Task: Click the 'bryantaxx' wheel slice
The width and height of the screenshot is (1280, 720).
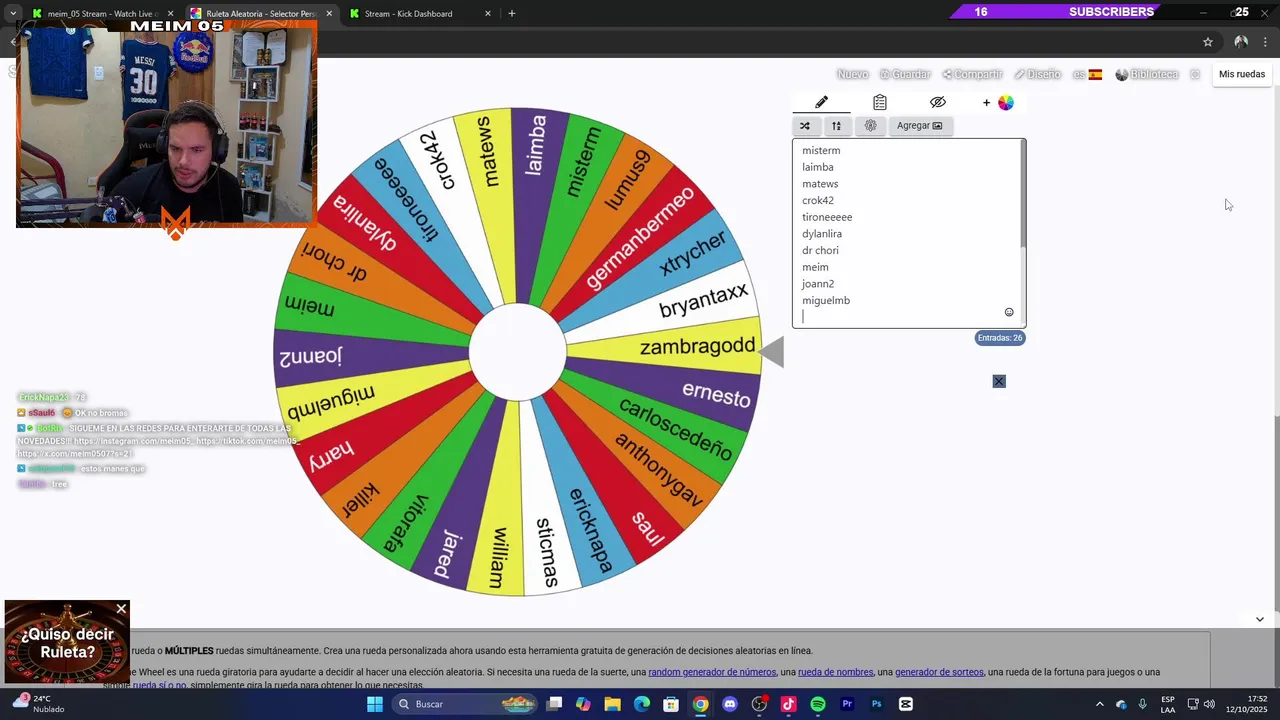Action: (x=703, y=298)
